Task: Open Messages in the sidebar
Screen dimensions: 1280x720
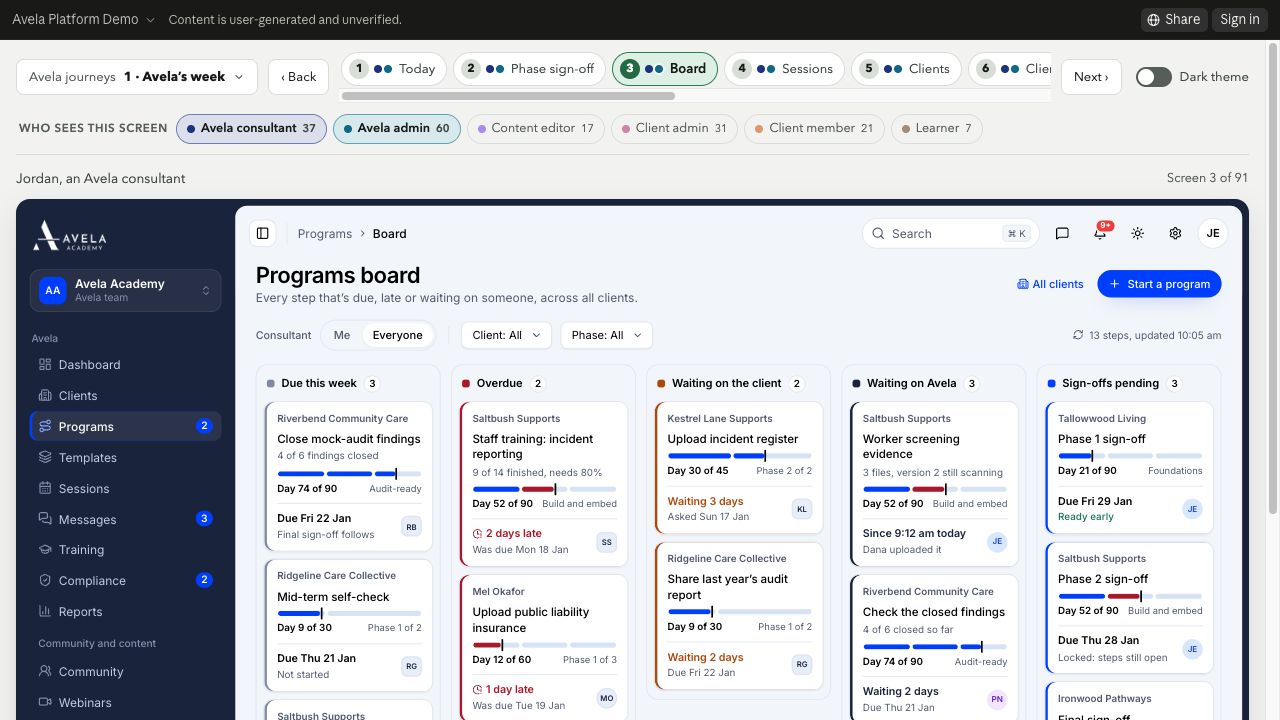Action: click(126, 520)
